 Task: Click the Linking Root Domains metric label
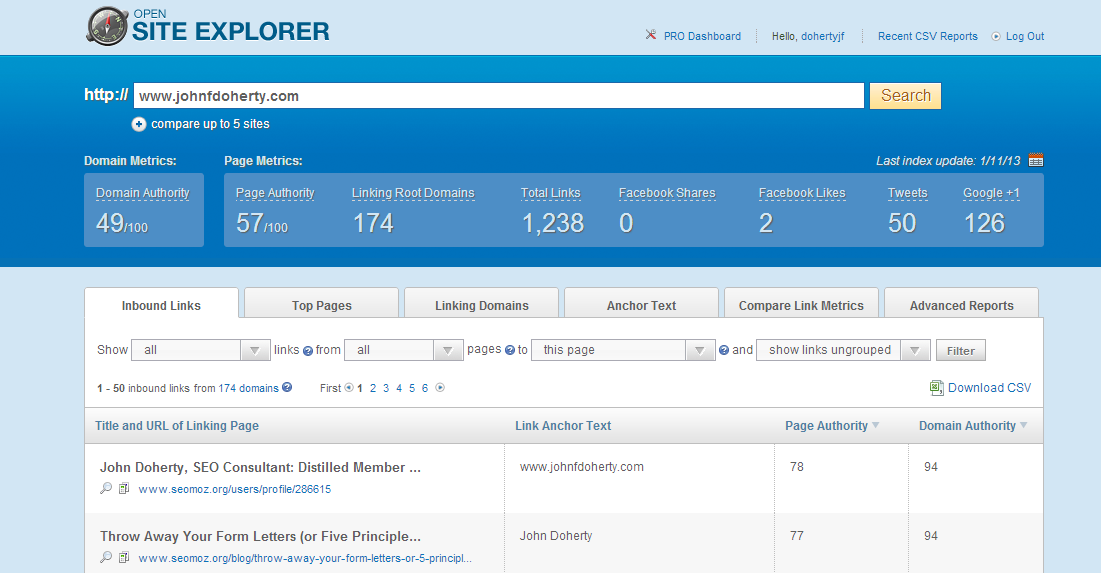[x=413, y=193]
